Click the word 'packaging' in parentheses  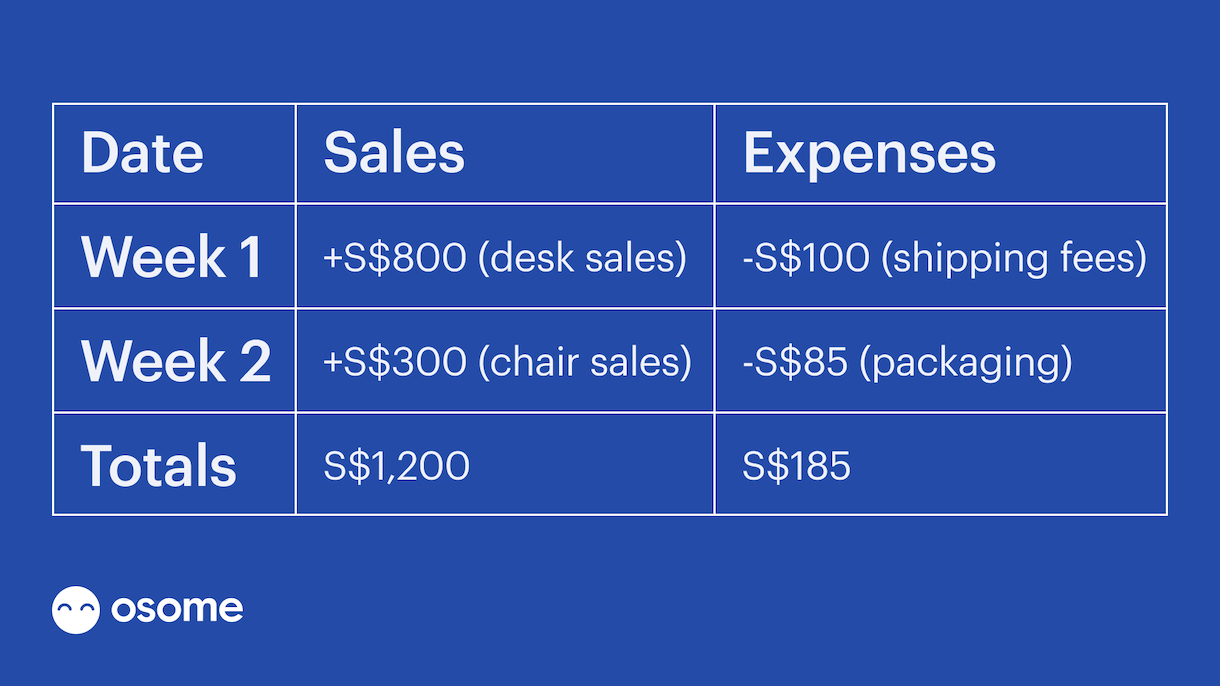(966, 362)
